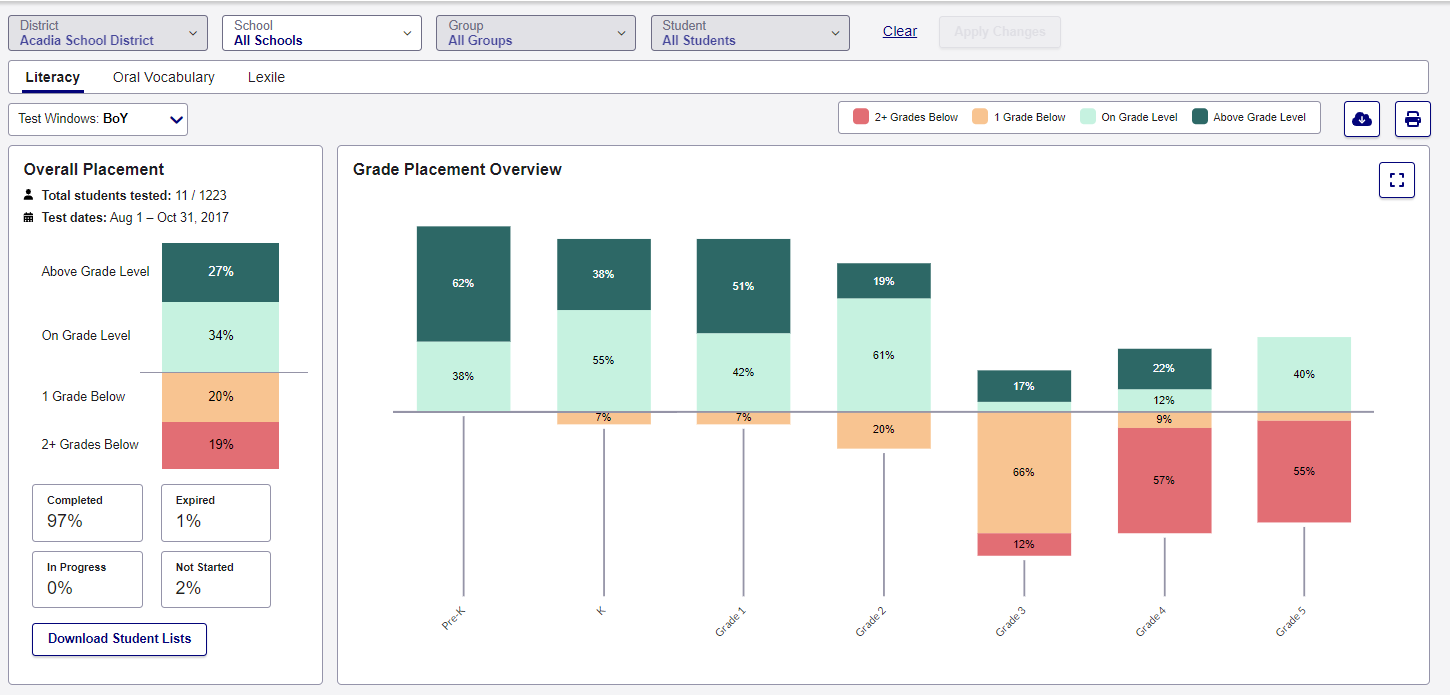Open the Test Windows BoY dropdown

coord(97,118)
